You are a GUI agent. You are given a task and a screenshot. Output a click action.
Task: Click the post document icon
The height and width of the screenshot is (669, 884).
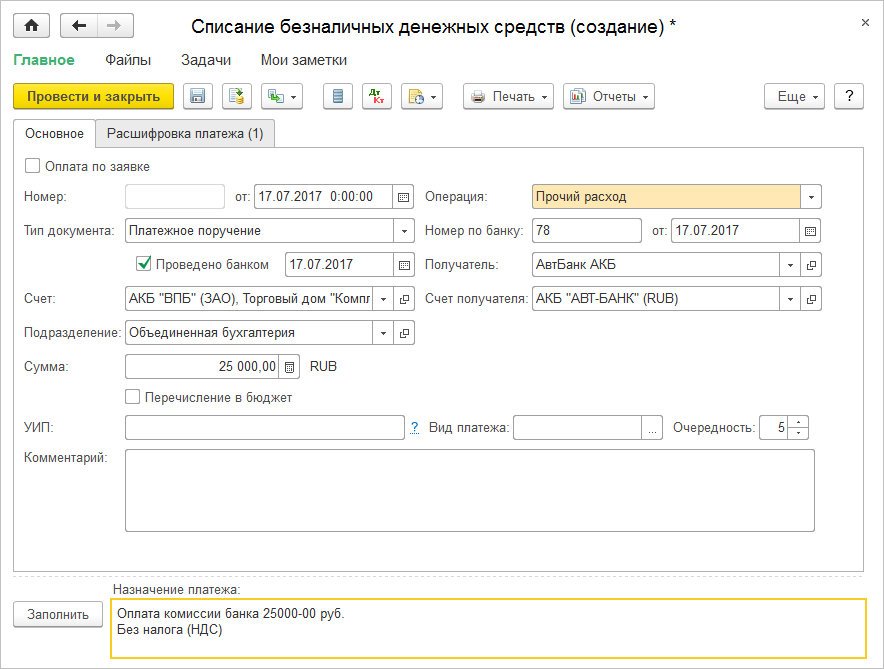point(237,96)
